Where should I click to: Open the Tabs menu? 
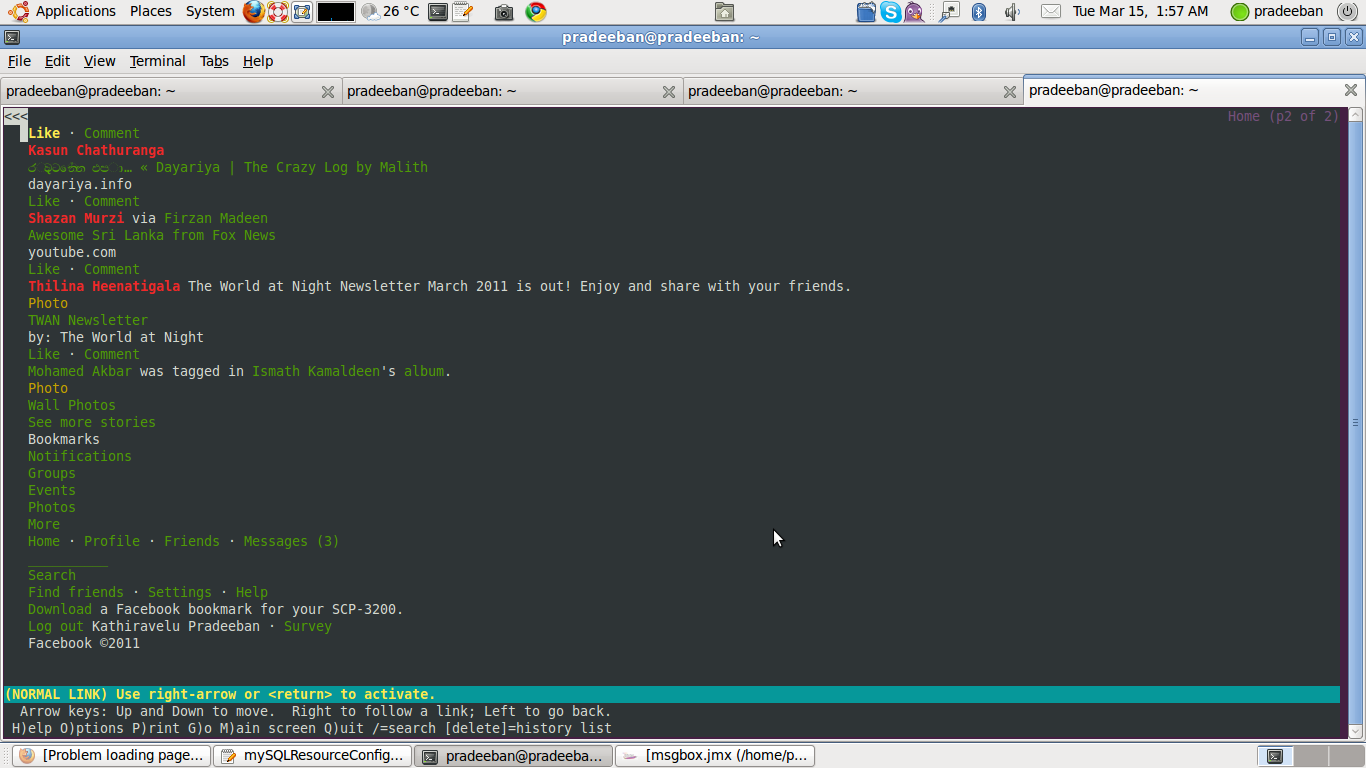tap(214, 61)
